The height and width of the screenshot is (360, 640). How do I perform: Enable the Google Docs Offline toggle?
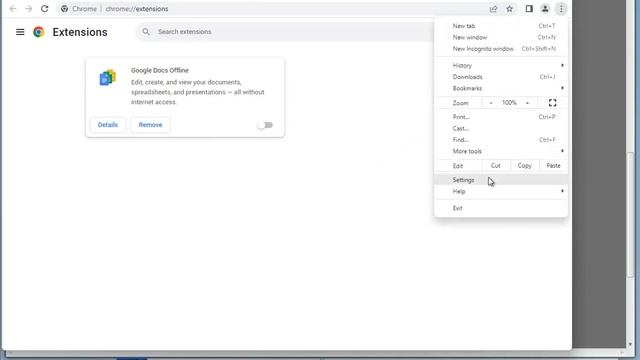(x=265, y=125)
